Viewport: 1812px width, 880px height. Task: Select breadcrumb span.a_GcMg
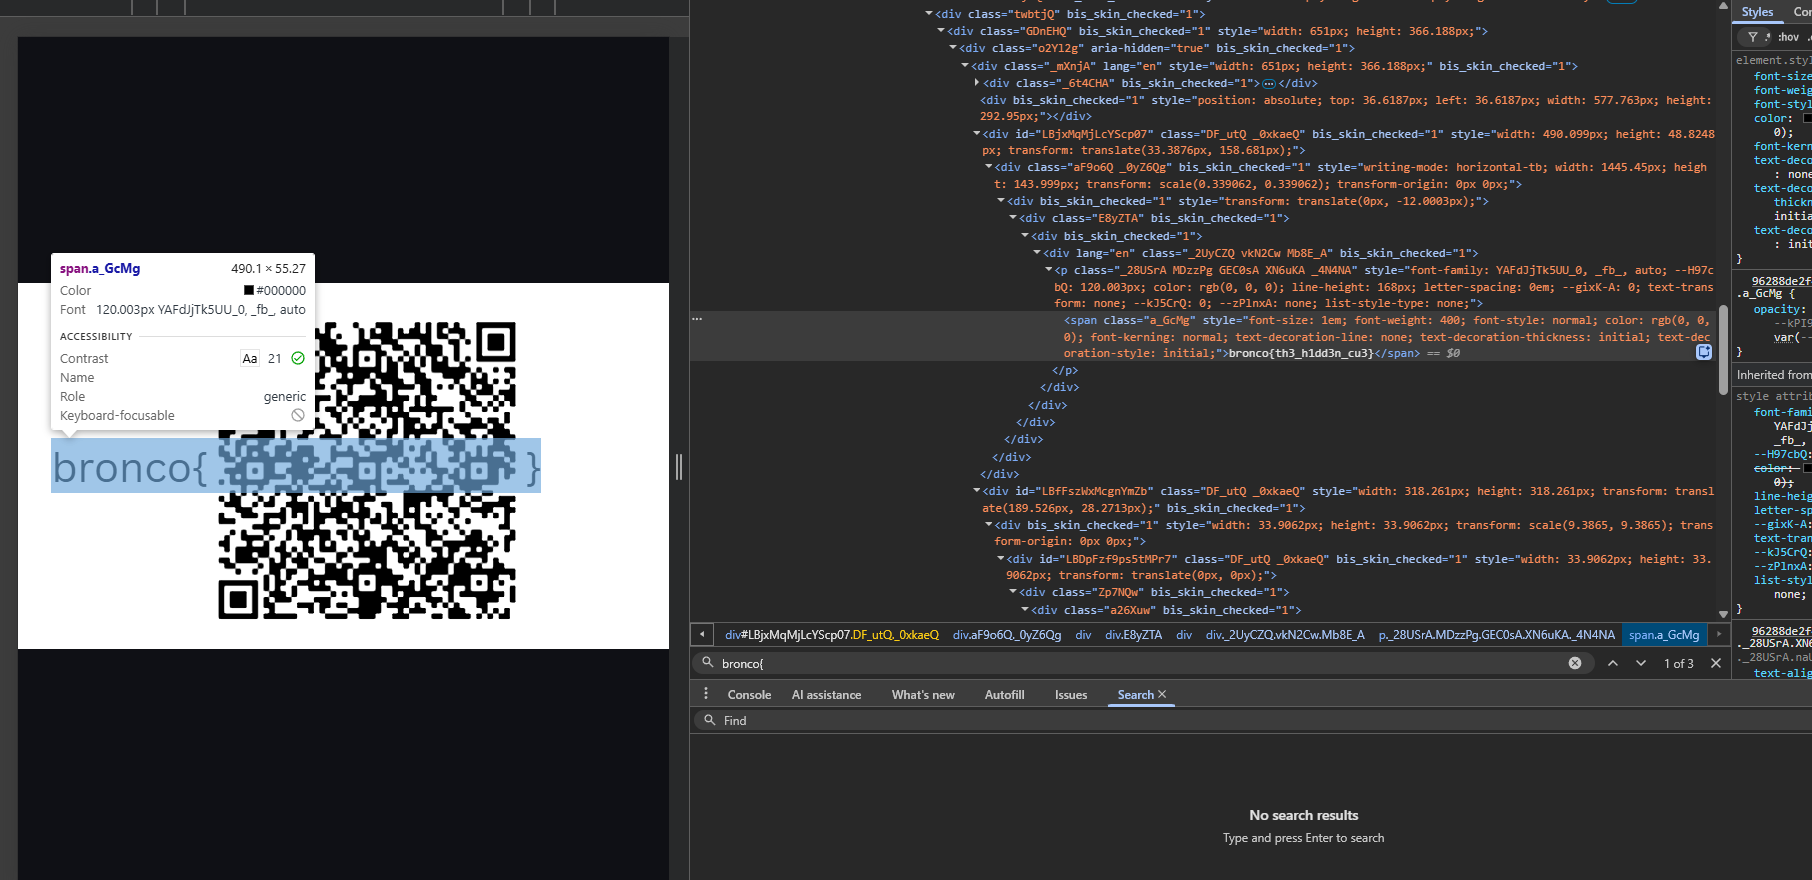pyautogui.click(x=1664, y=635)
